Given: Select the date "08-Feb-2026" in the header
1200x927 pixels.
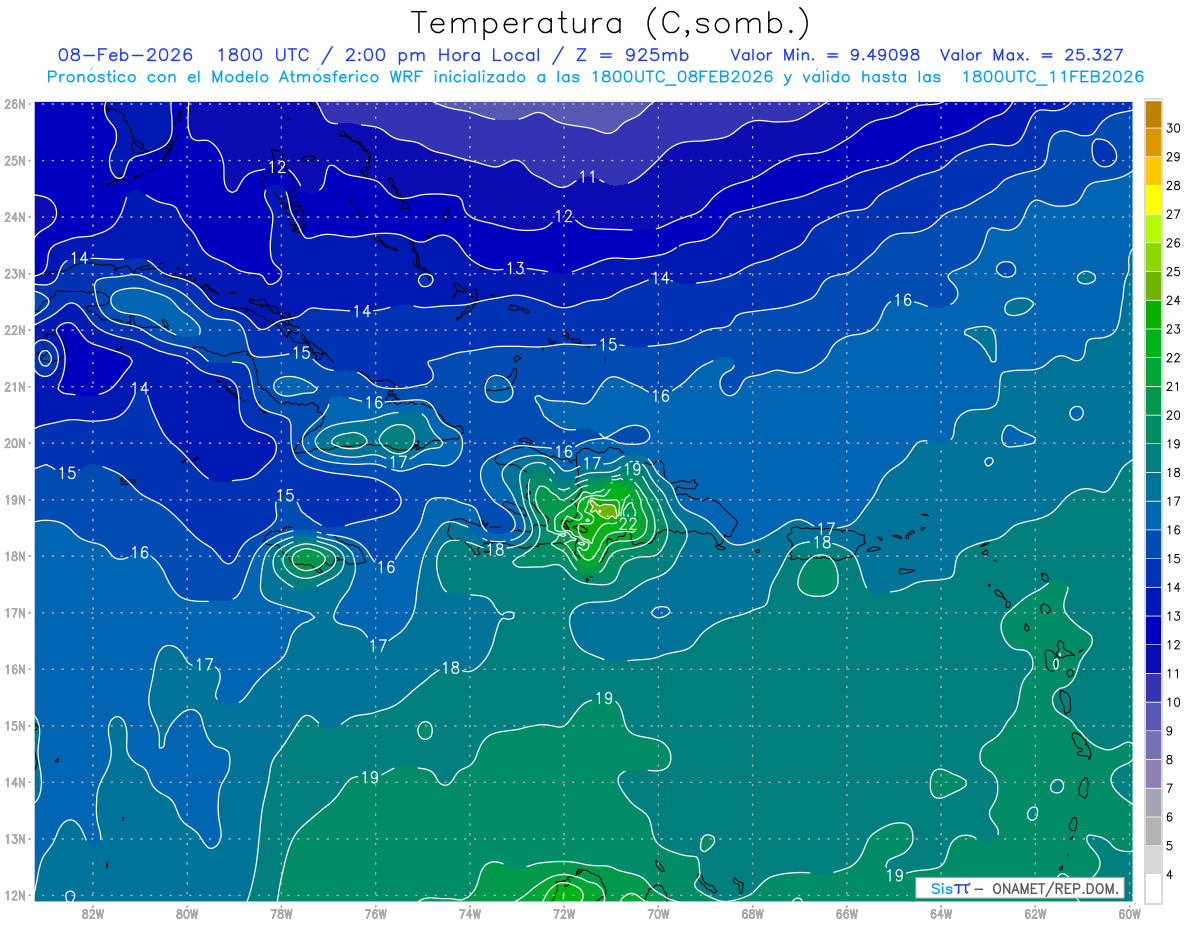Looking at the screenshot, I should point(125,55).
